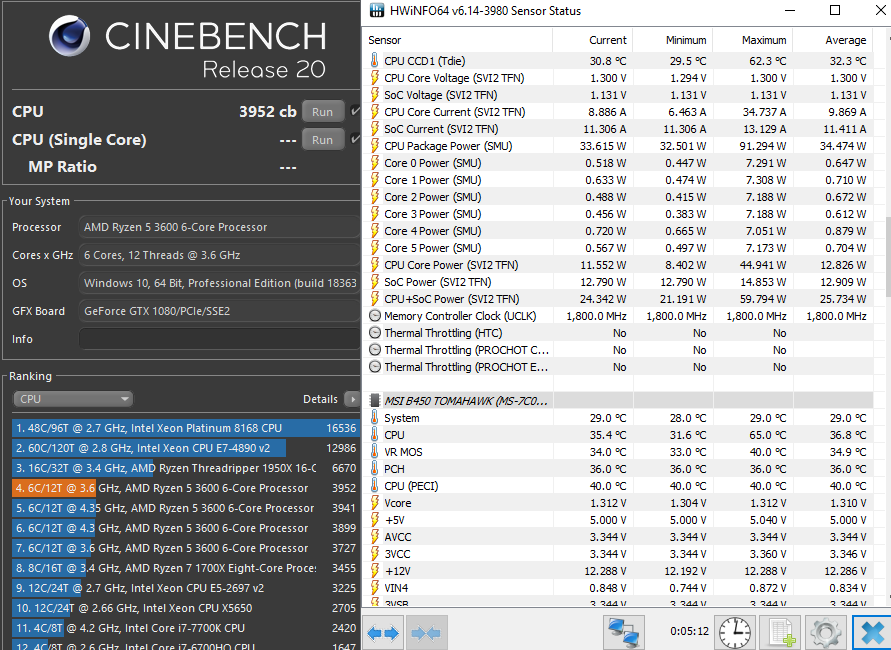Expand ranking Details with the arrow button

coord(352,399)
